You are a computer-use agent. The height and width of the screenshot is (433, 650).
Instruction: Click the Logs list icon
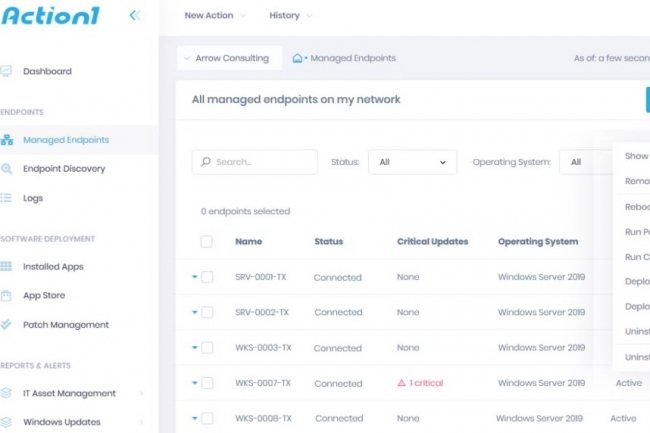point(7,198)
